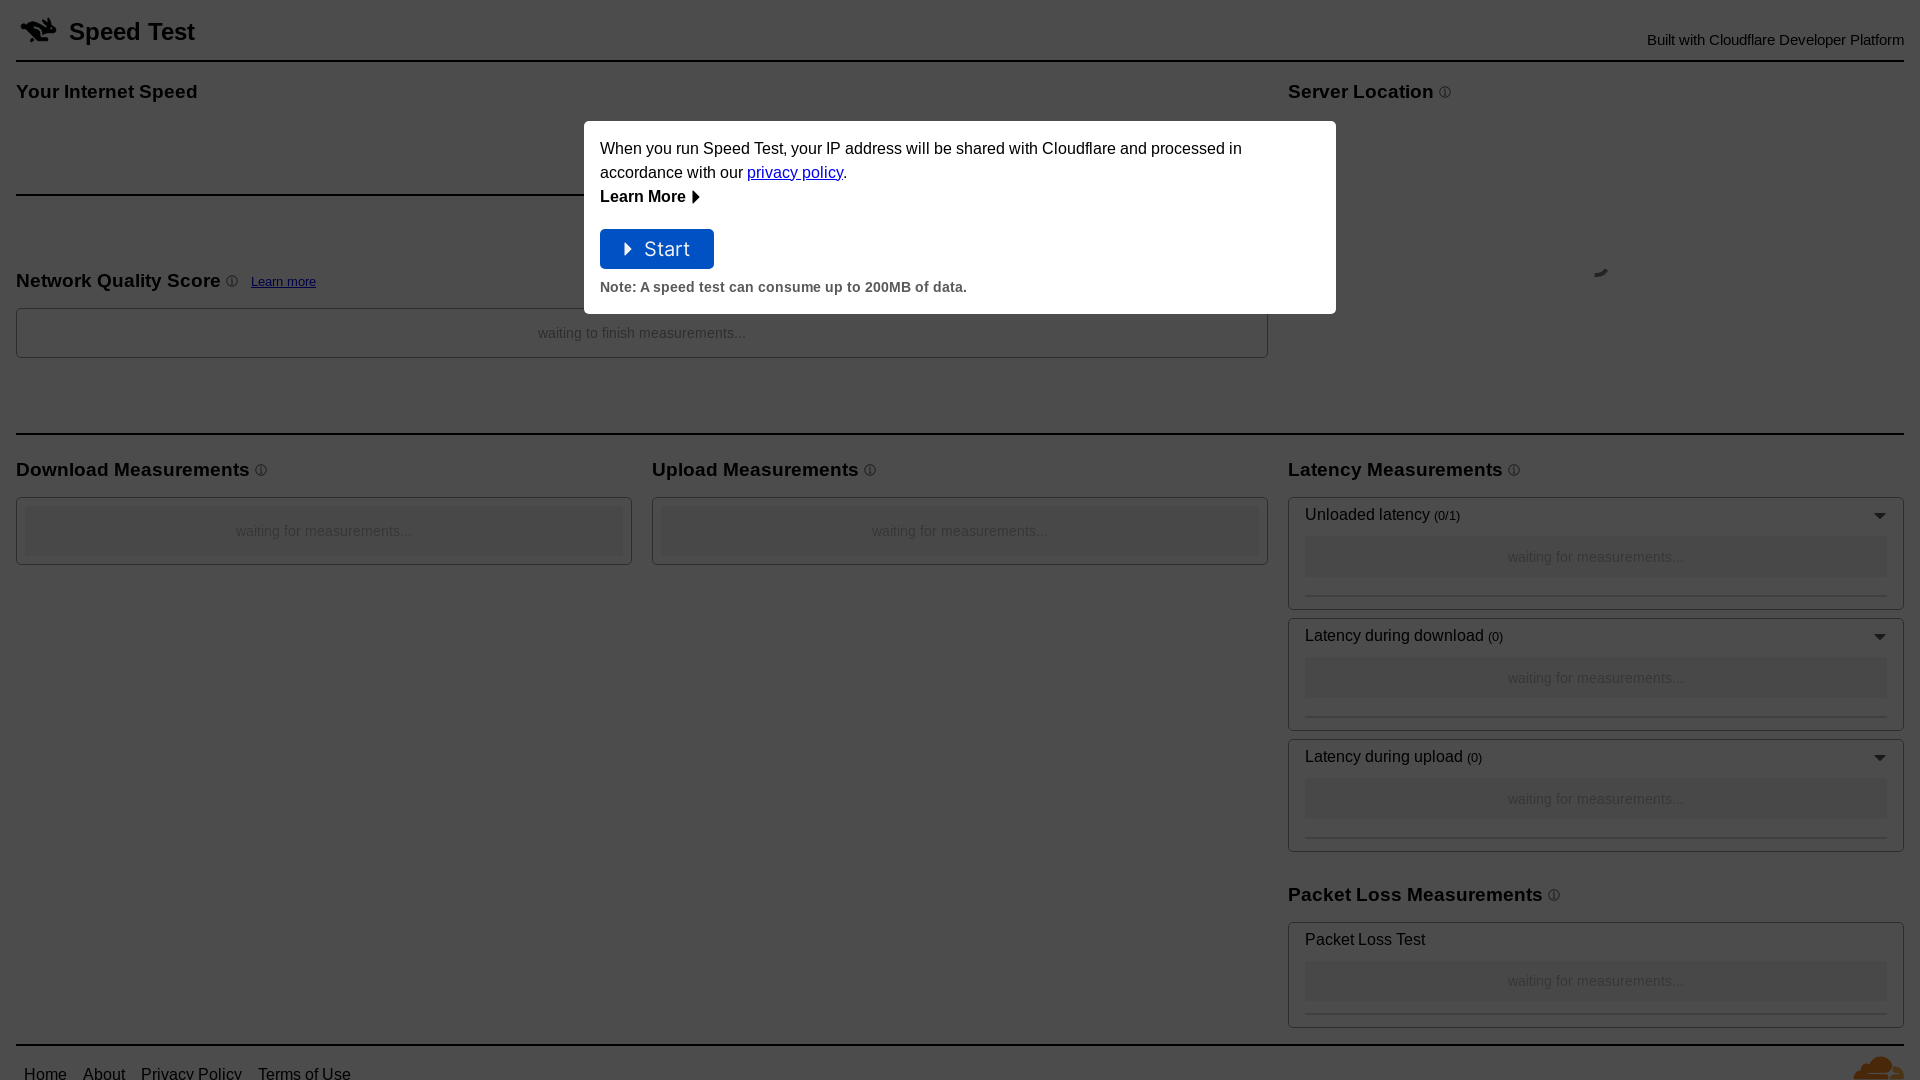This screenshot has height=1080, width=1920.
Task: Expand the Learn More disclosure triangle
Action: pos(696,197)
